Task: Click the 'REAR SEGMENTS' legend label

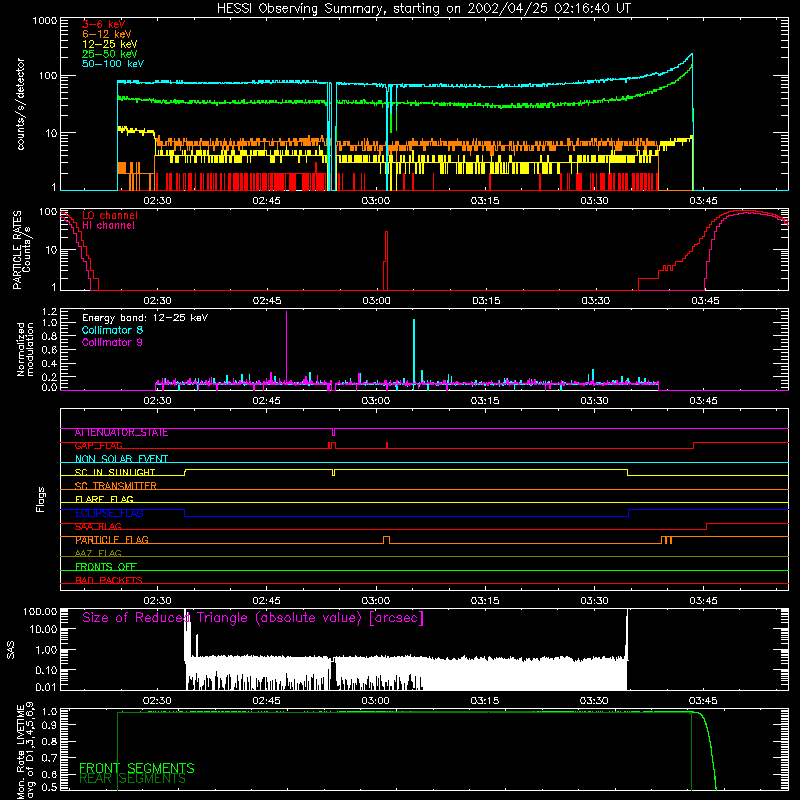Action: 133,779
